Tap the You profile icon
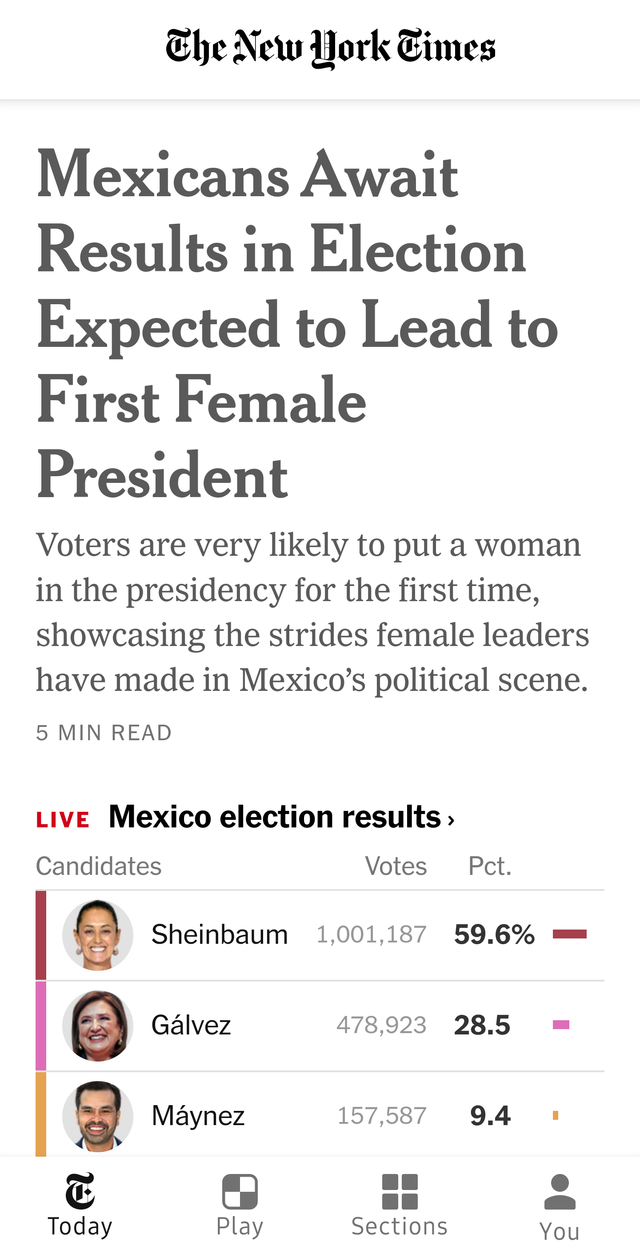 [x=559, y=1191]
